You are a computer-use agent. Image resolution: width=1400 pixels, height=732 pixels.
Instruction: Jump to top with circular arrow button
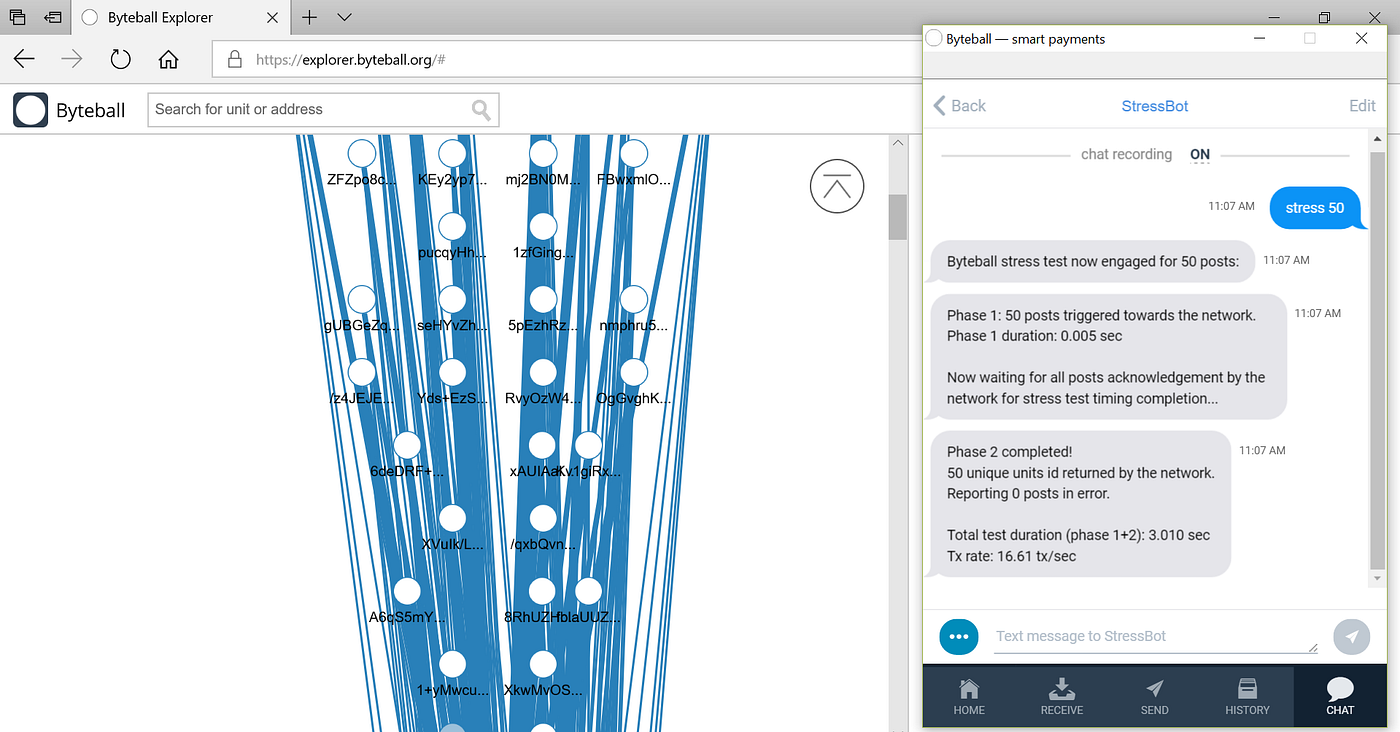(x=837, y=185)
